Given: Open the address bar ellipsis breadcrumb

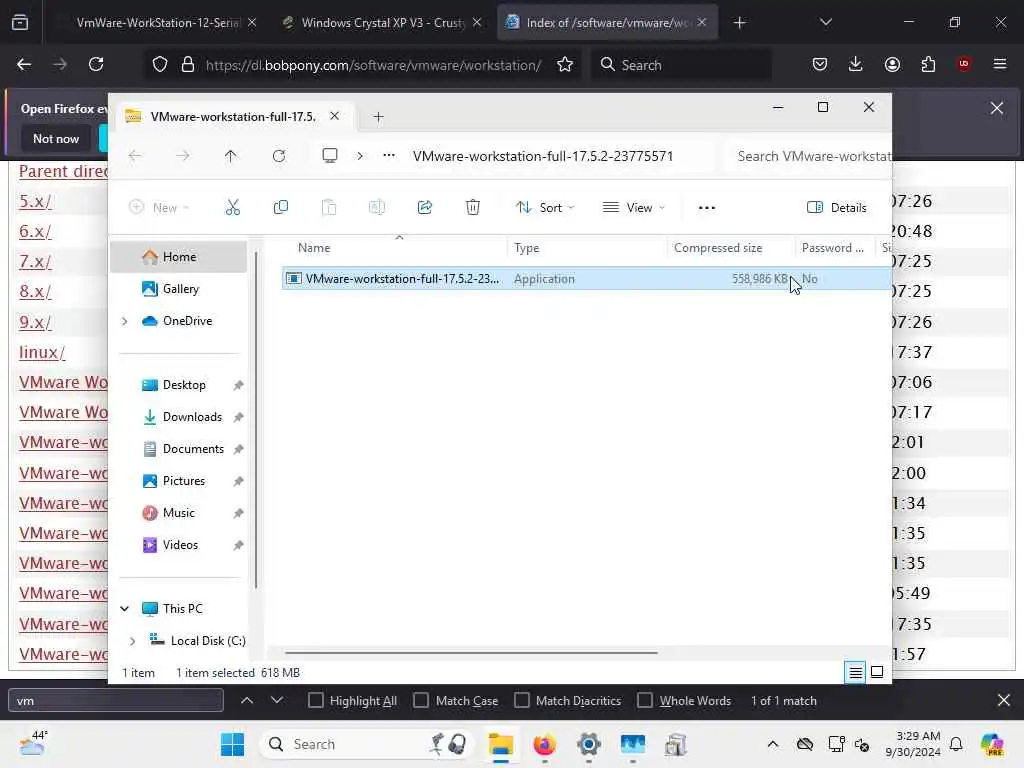Looking at the screenshot, I should 389,155.
